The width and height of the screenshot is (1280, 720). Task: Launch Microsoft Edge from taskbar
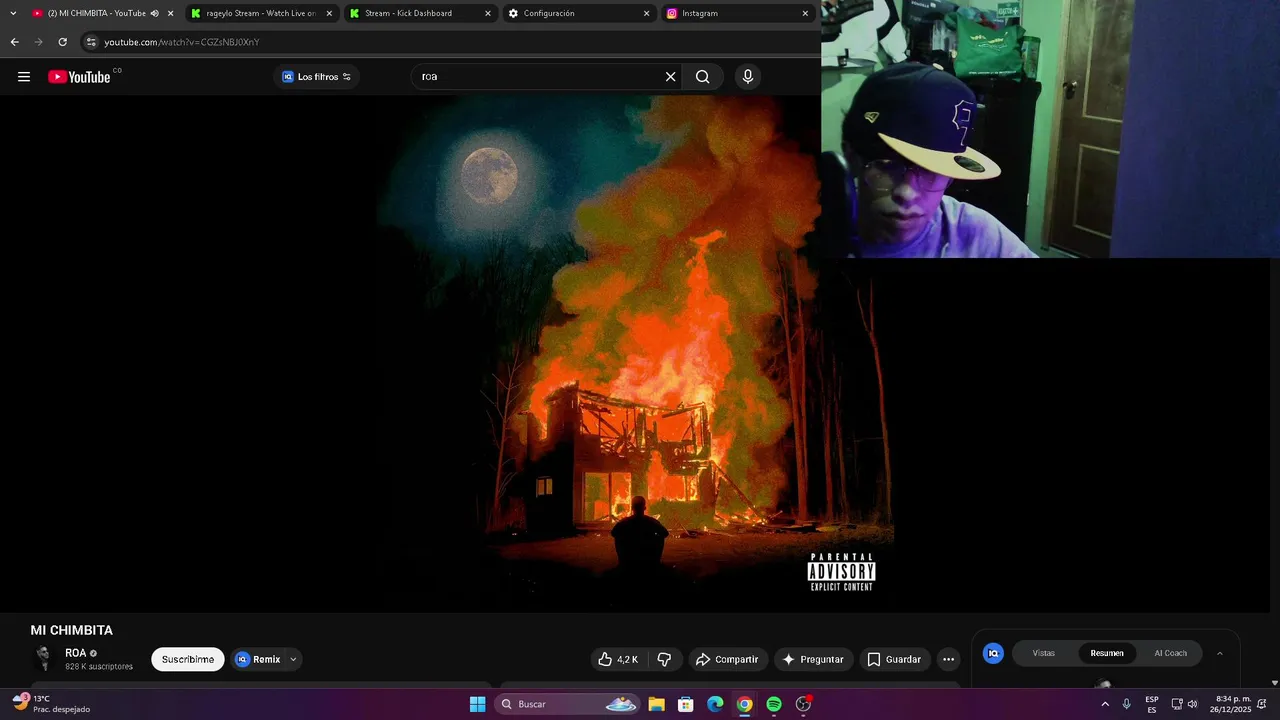(715, 704)
